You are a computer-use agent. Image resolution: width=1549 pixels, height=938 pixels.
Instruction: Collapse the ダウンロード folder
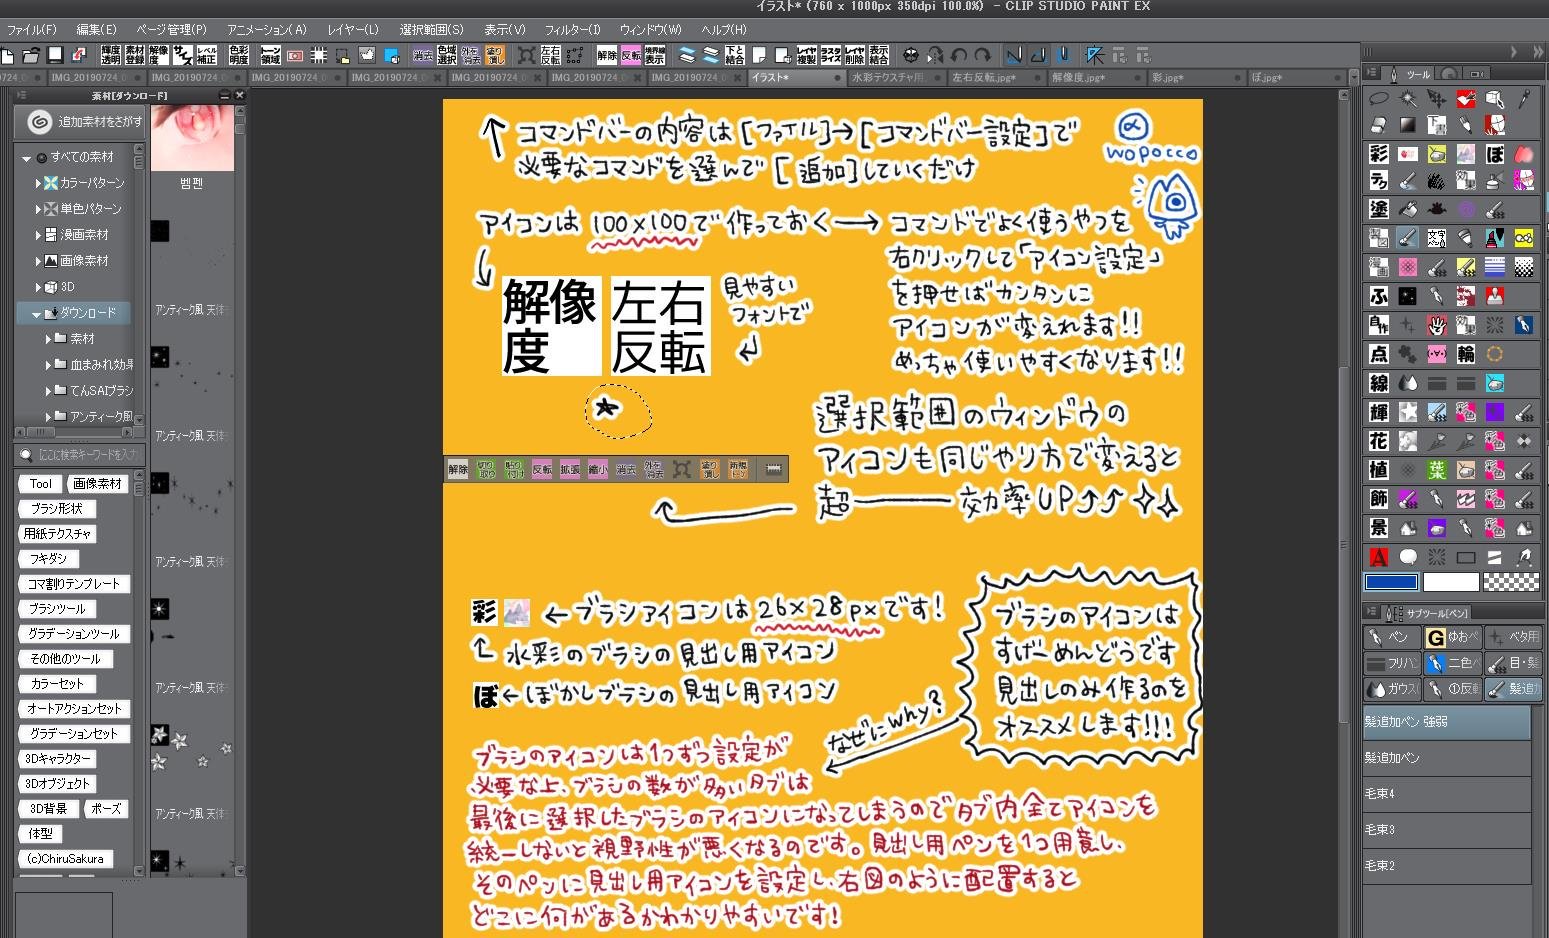(36, 314)
